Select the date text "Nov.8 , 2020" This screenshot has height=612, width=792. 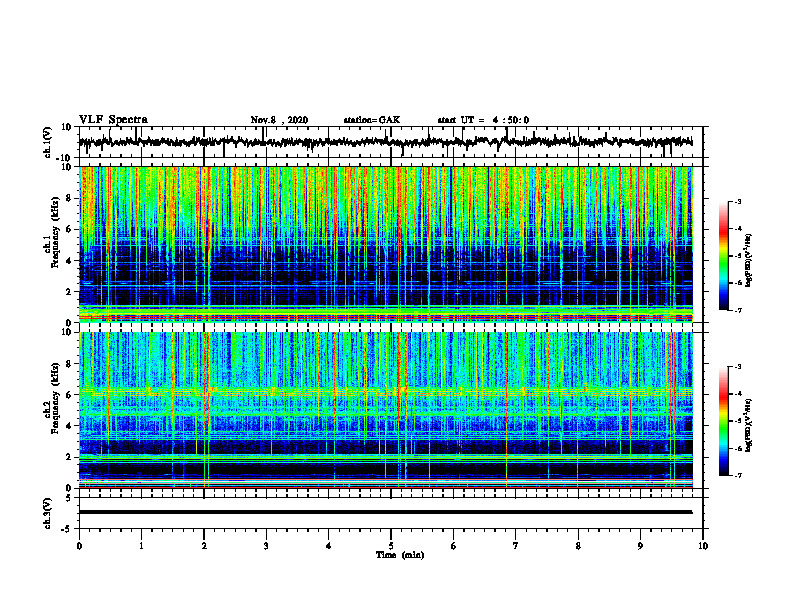[279, 120]
